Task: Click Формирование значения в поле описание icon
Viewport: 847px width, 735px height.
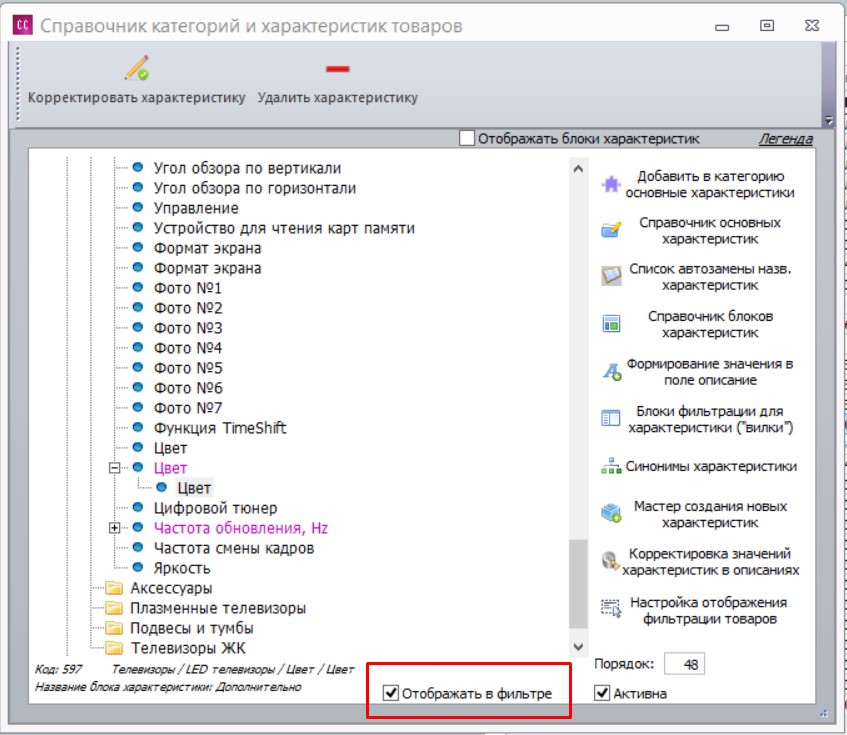Action: [x=611, y=372]
